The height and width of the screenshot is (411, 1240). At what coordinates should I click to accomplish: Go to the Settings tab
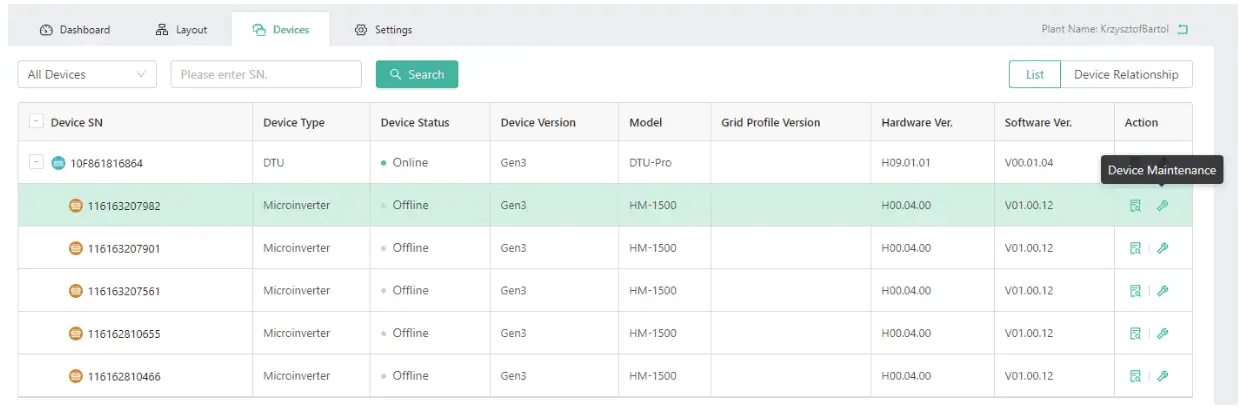384,30
